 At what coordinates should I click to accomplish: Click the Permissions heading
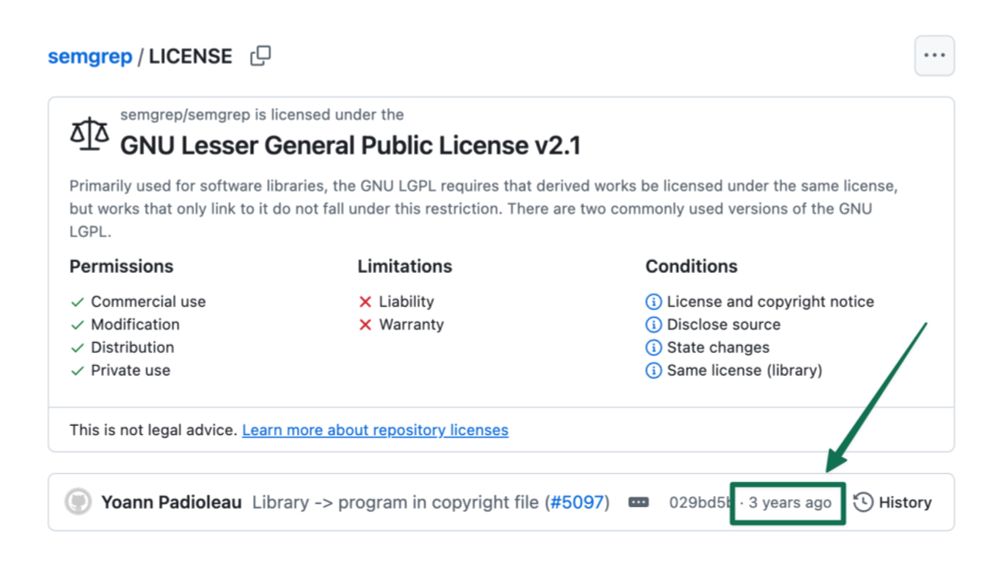121,267
